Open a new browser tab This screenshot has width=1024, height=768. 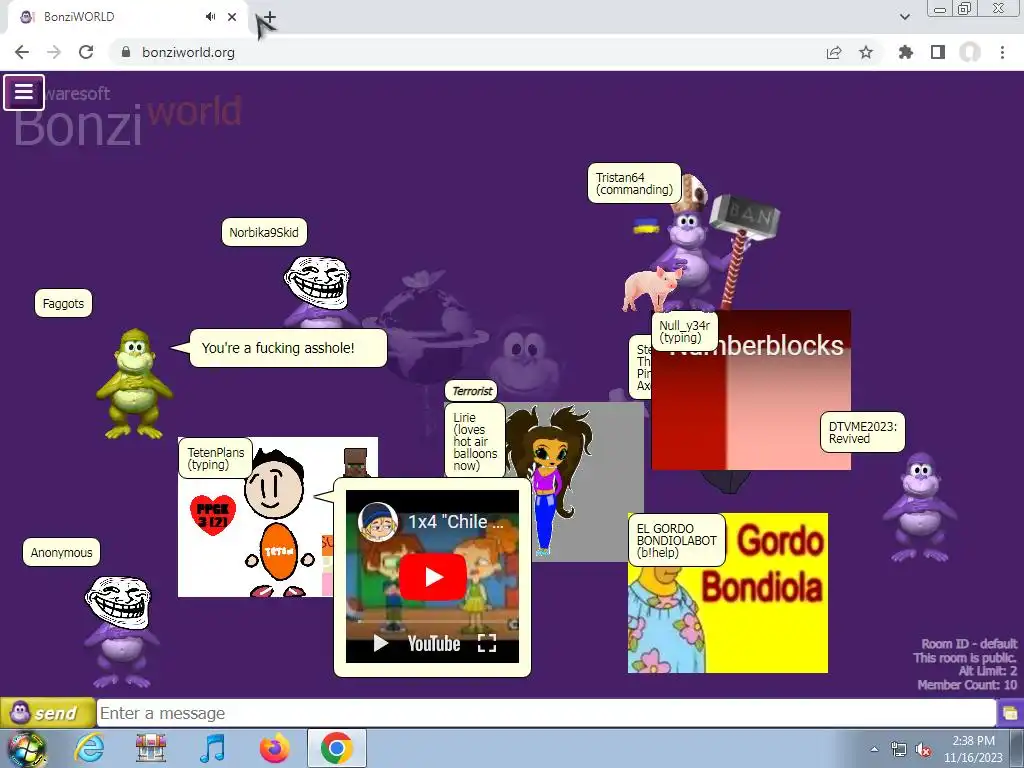[x=270, y=17]
